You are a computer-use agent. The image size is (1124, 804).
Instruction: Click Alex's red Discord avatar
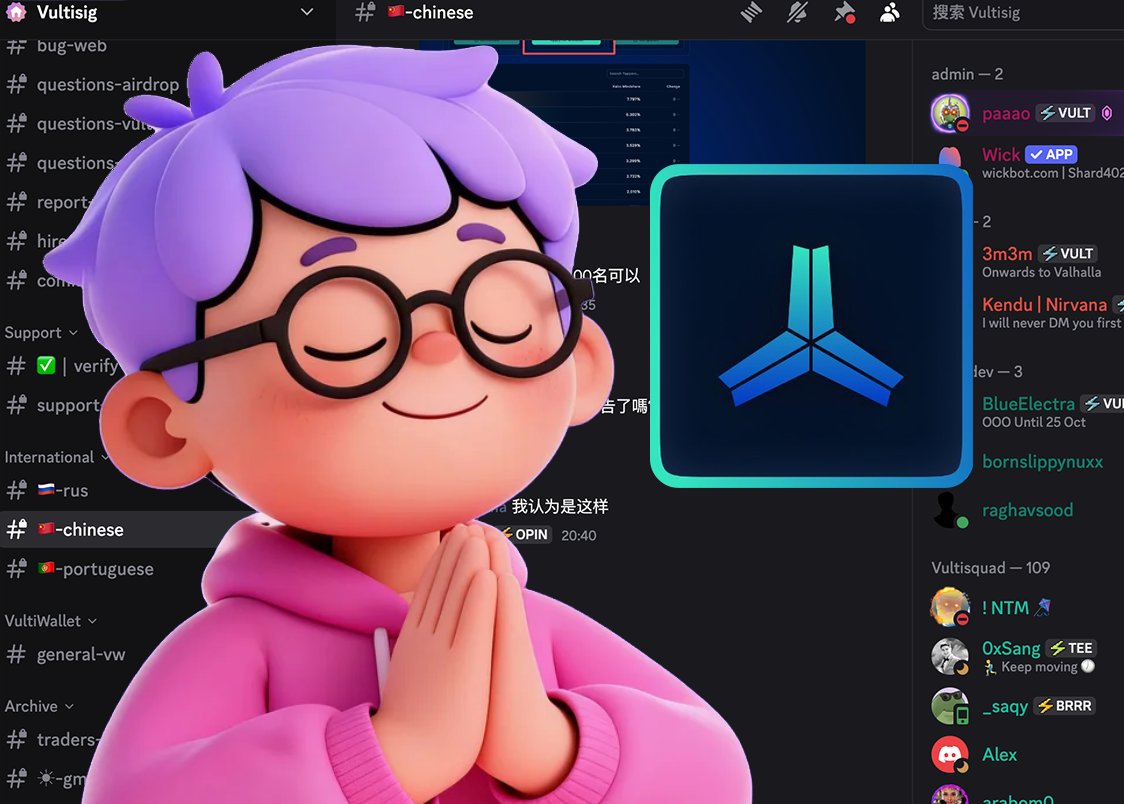[x=950, y=755]
